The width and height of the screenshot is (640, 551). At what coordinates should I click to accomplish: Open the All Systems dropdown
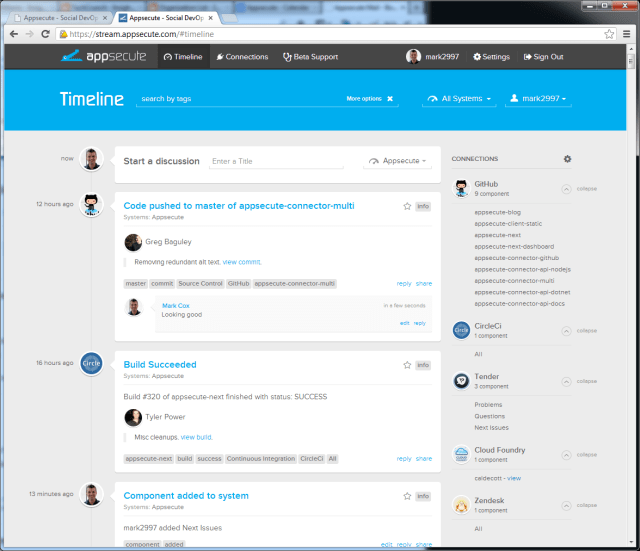click(x=459, y=99)
